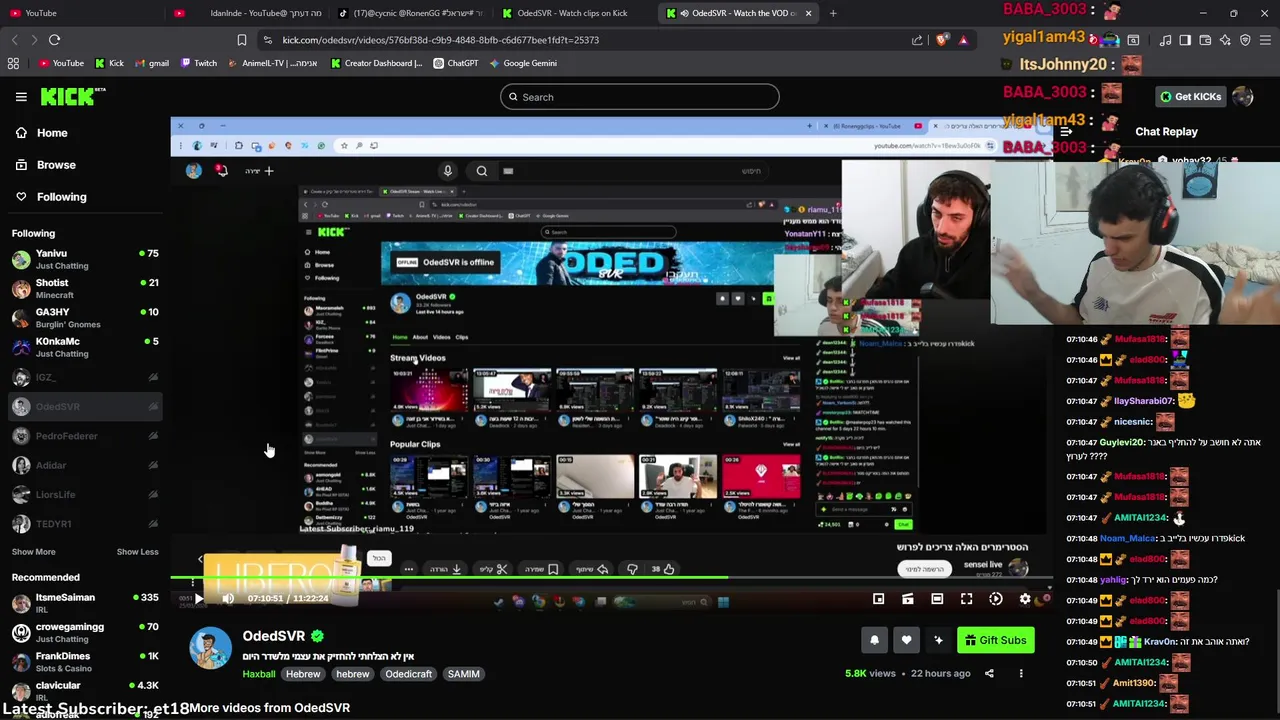Open the browser main menu

[x=1265, y=40]
